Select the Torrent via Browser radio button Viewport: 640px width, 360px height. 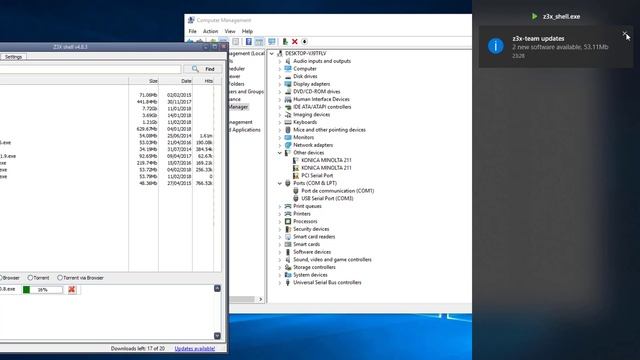pos(60,278)
